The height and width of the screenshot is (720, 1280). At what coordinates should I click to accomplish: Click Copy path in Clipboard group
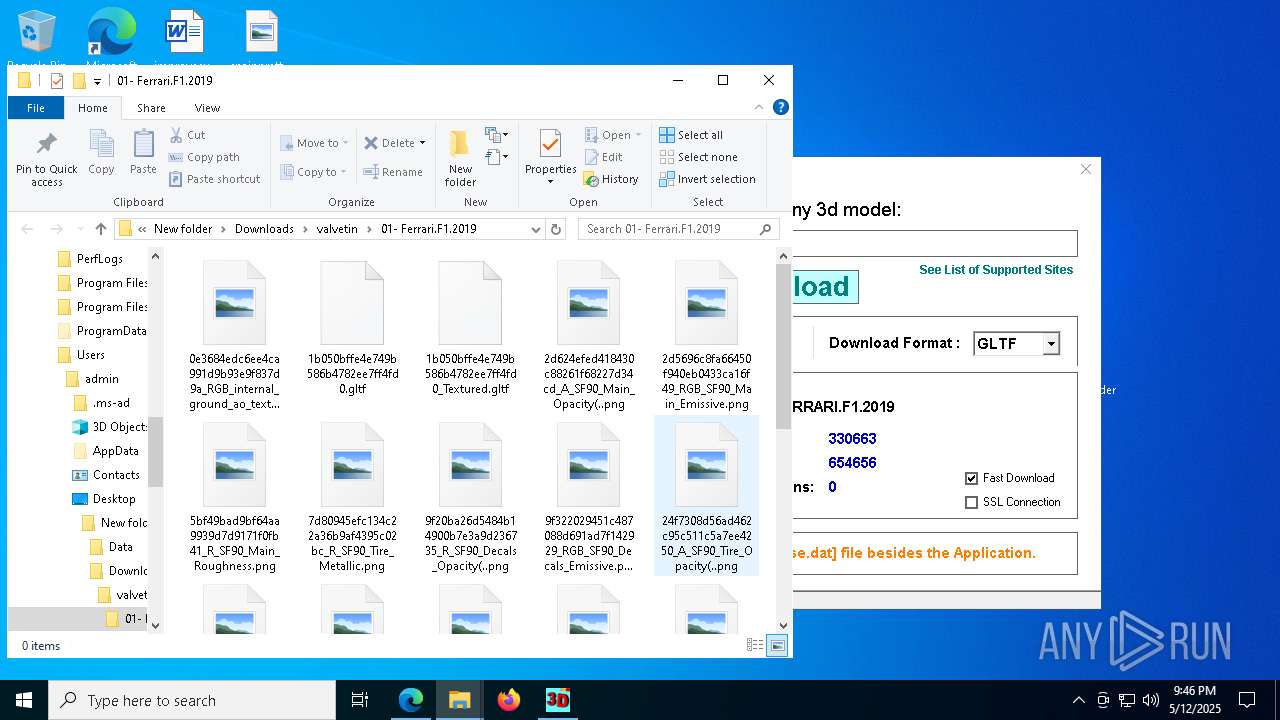[204, 157]
